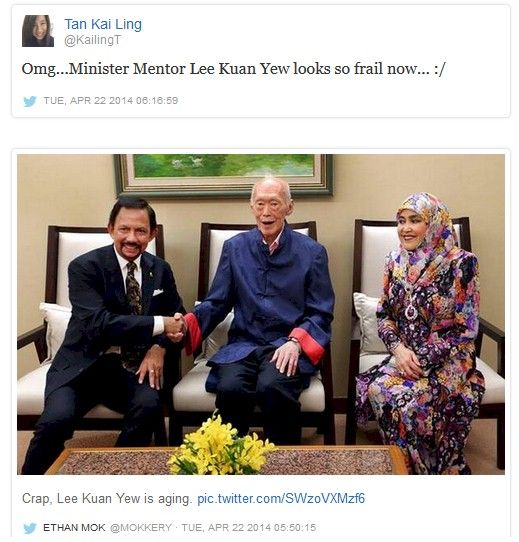Click the yellow flowers in the embedded photo
Image resolution: width=519 pixels, height=542 pixels.
click(220, 445)
